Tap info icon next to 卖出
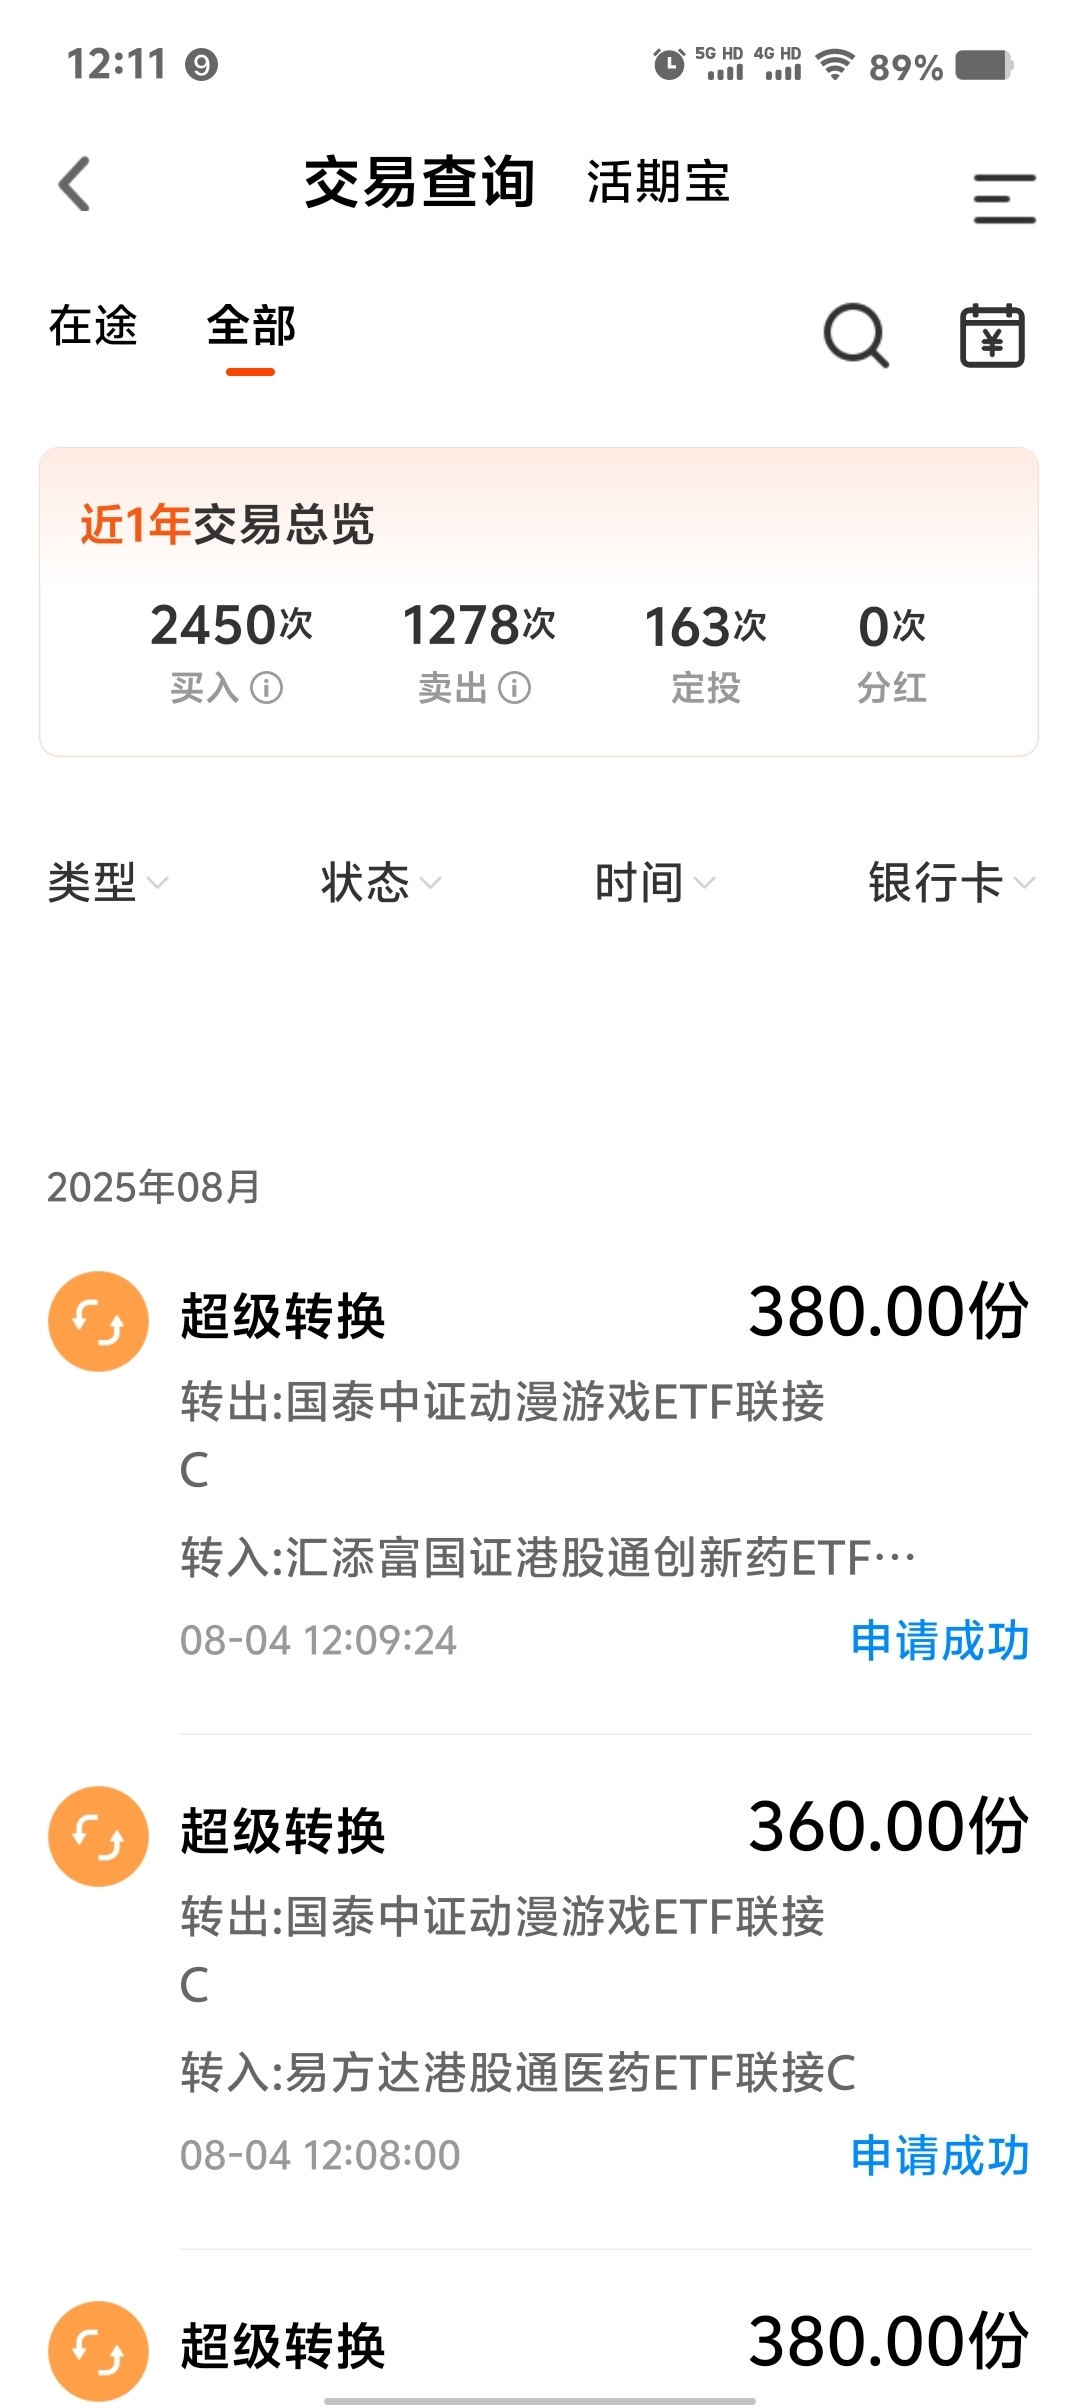 coord(515,688)
